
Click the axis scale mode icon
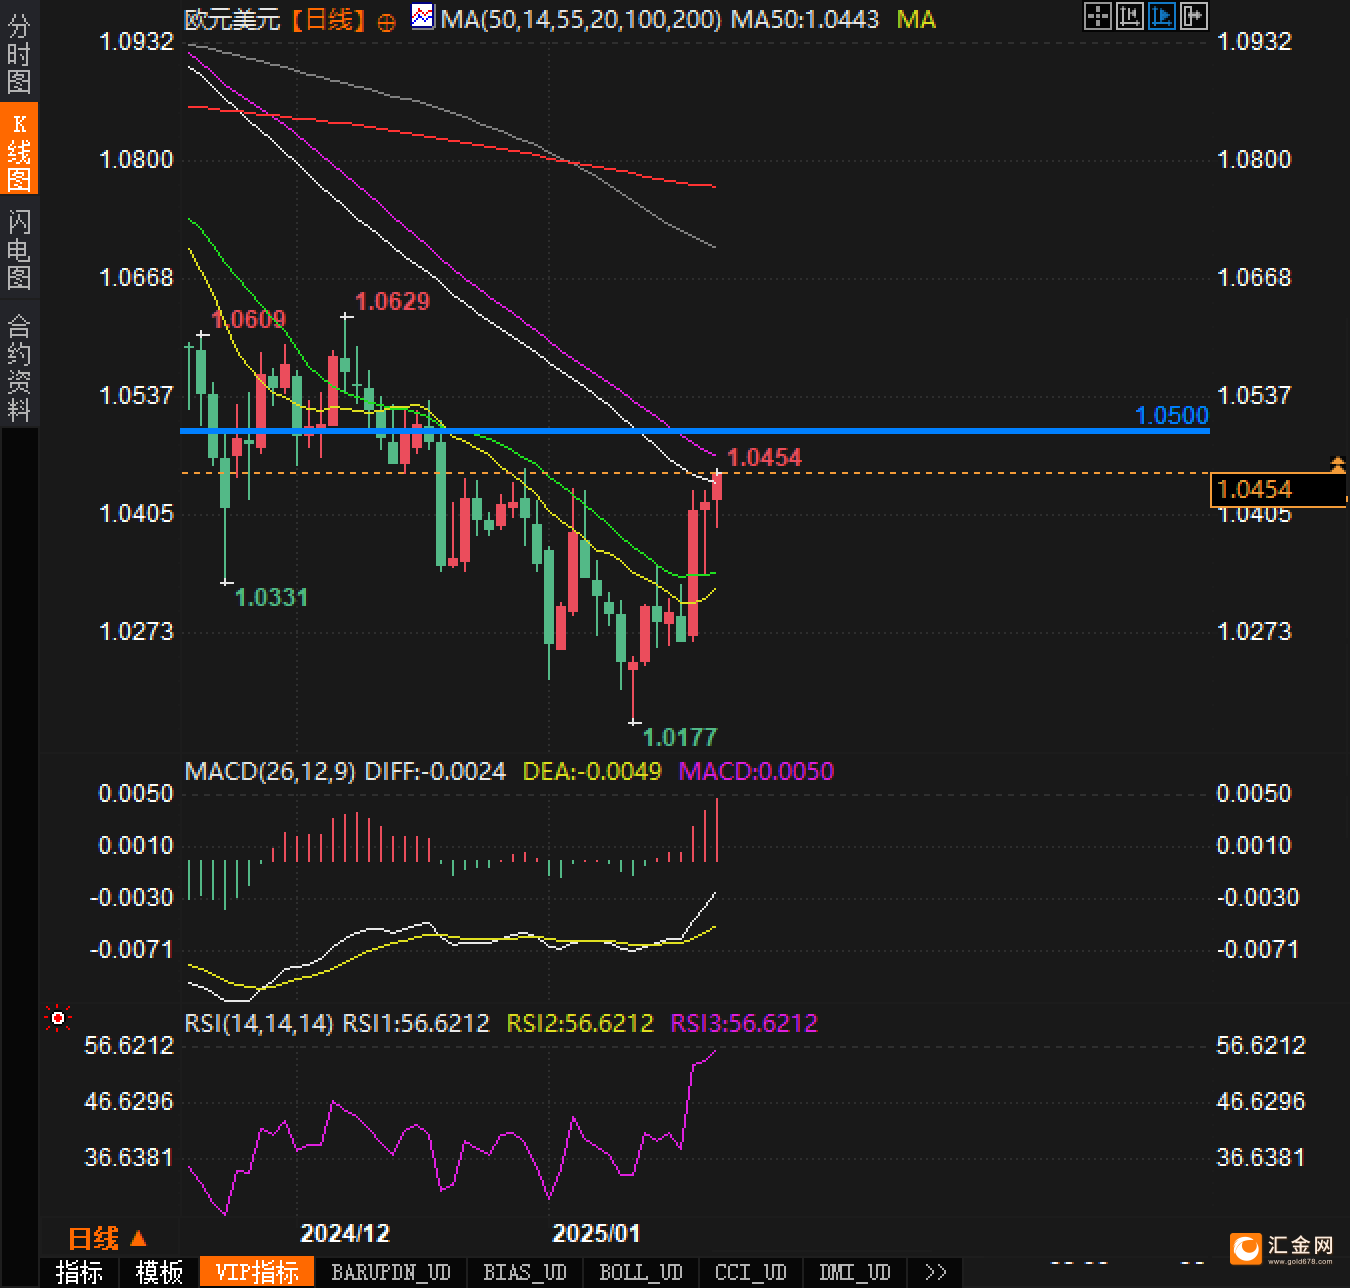coord(1130,16)
